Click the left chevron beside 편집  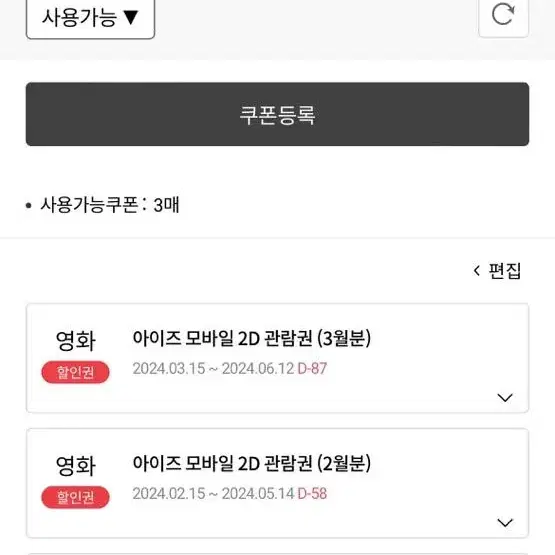[x=477, y=271]
